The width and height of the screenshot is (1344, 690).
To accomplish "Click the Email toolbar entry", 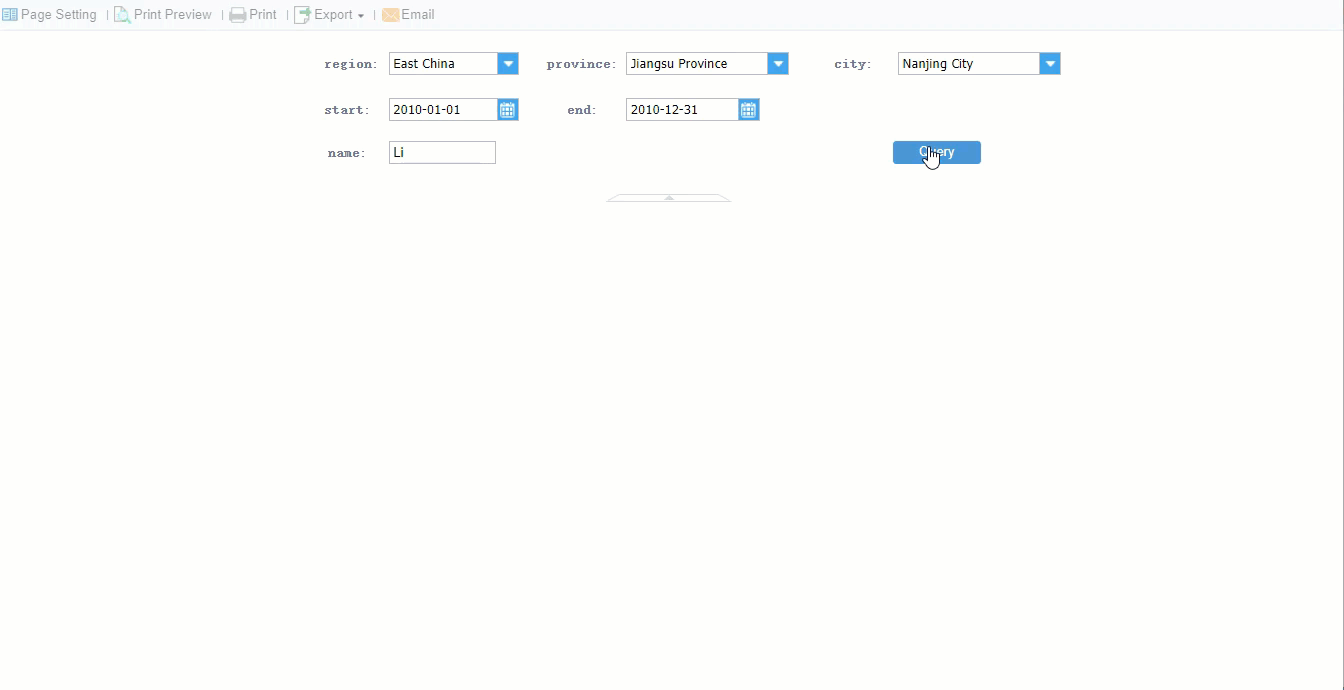I will pyautogui.click(x=417, y=14).
